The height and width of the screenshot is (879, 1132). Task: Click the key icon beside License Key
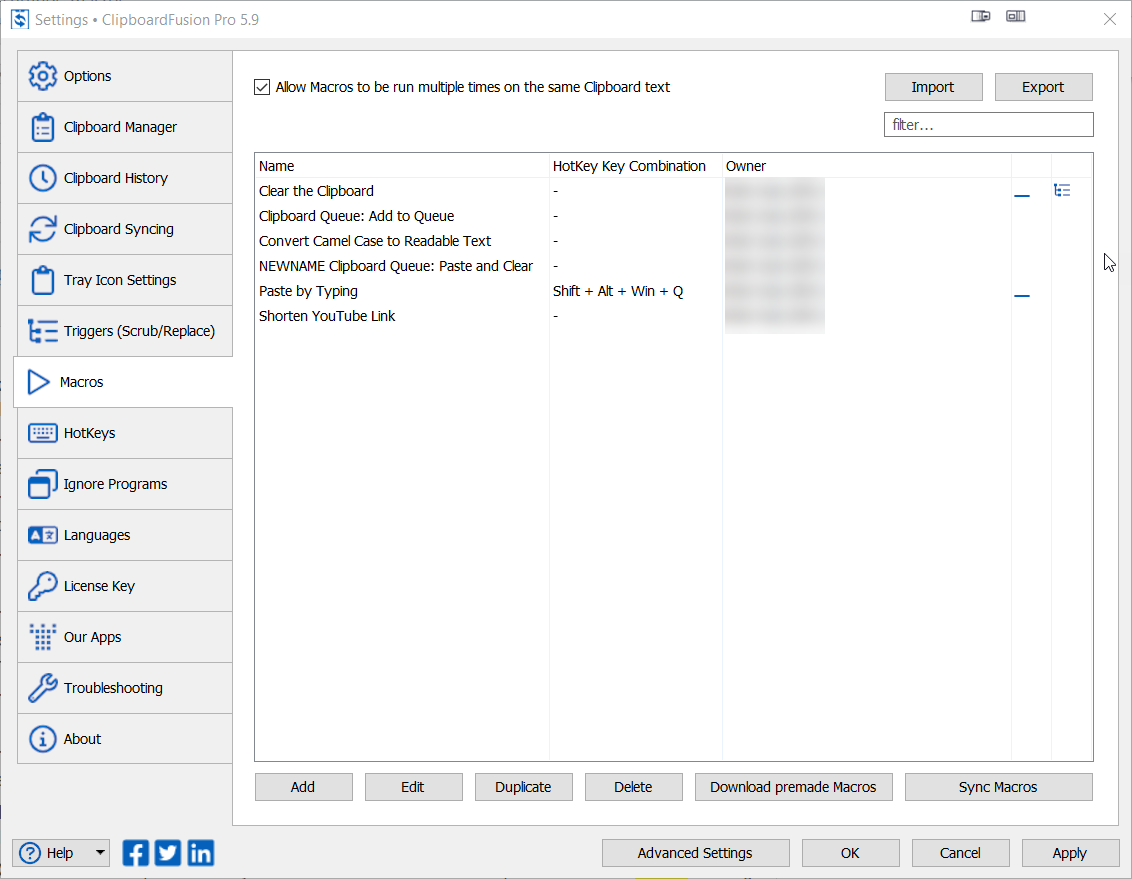[43, 586]
